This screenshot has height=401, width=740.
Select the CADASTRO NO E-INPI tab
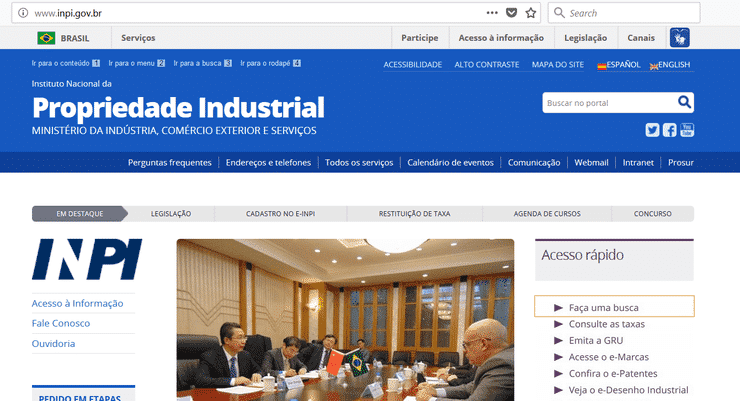click(x=280, y=214)
